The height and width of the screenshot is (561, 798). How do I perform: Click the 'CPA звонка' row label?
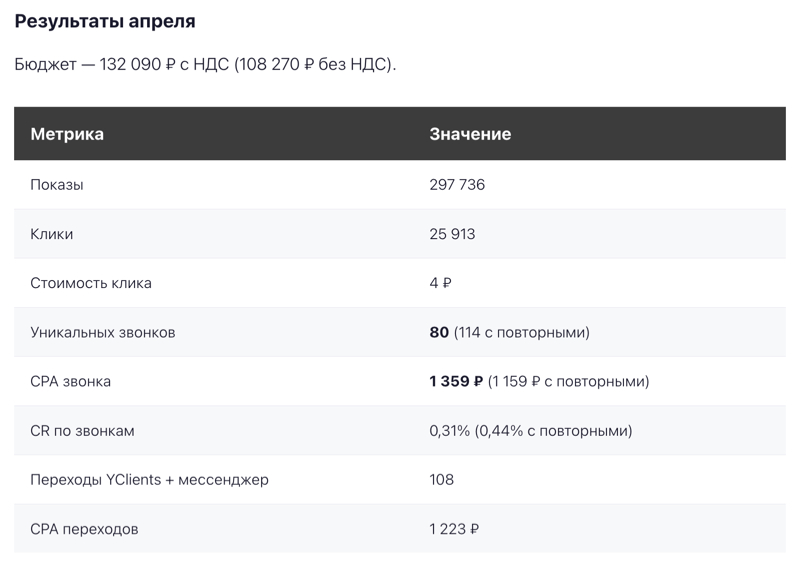[70, 381]
